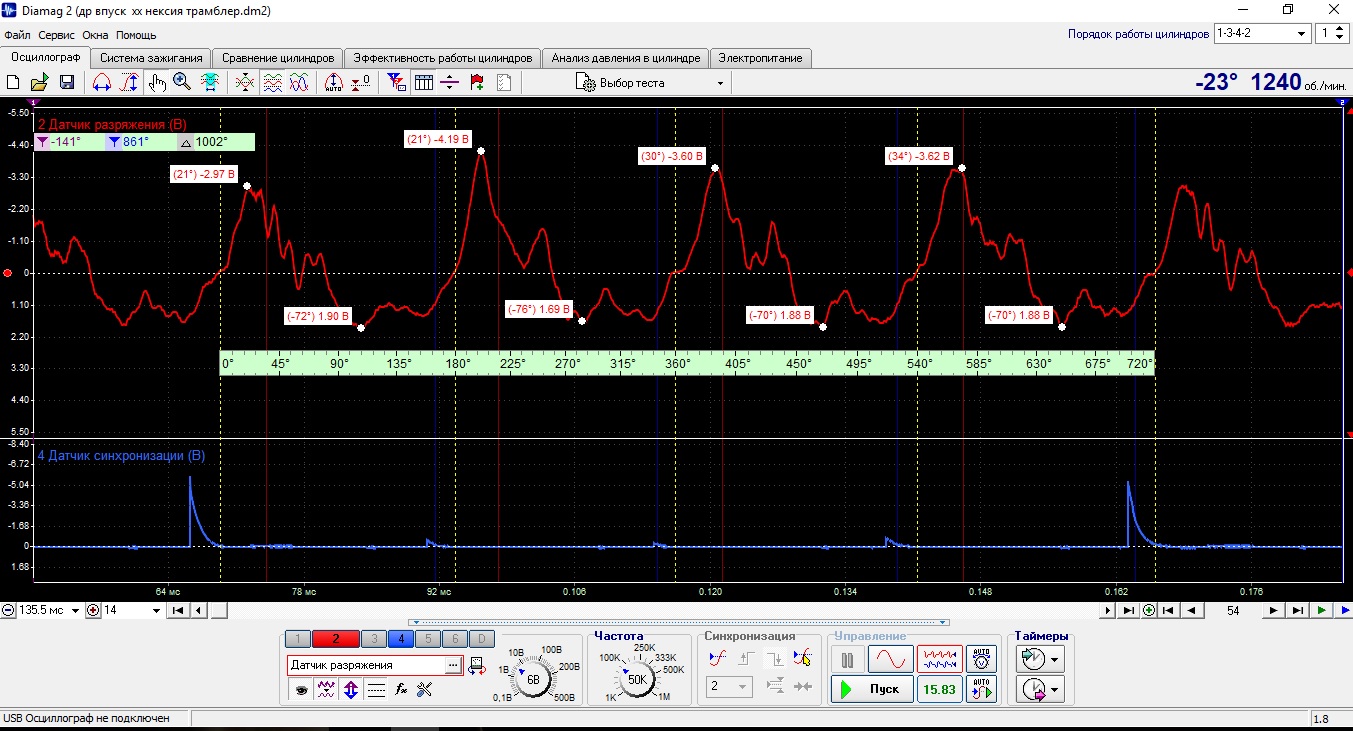The image size is (1353, 731).
Task: Expand the second timer dropdown arrow
Action: [x=1054, y=690]
